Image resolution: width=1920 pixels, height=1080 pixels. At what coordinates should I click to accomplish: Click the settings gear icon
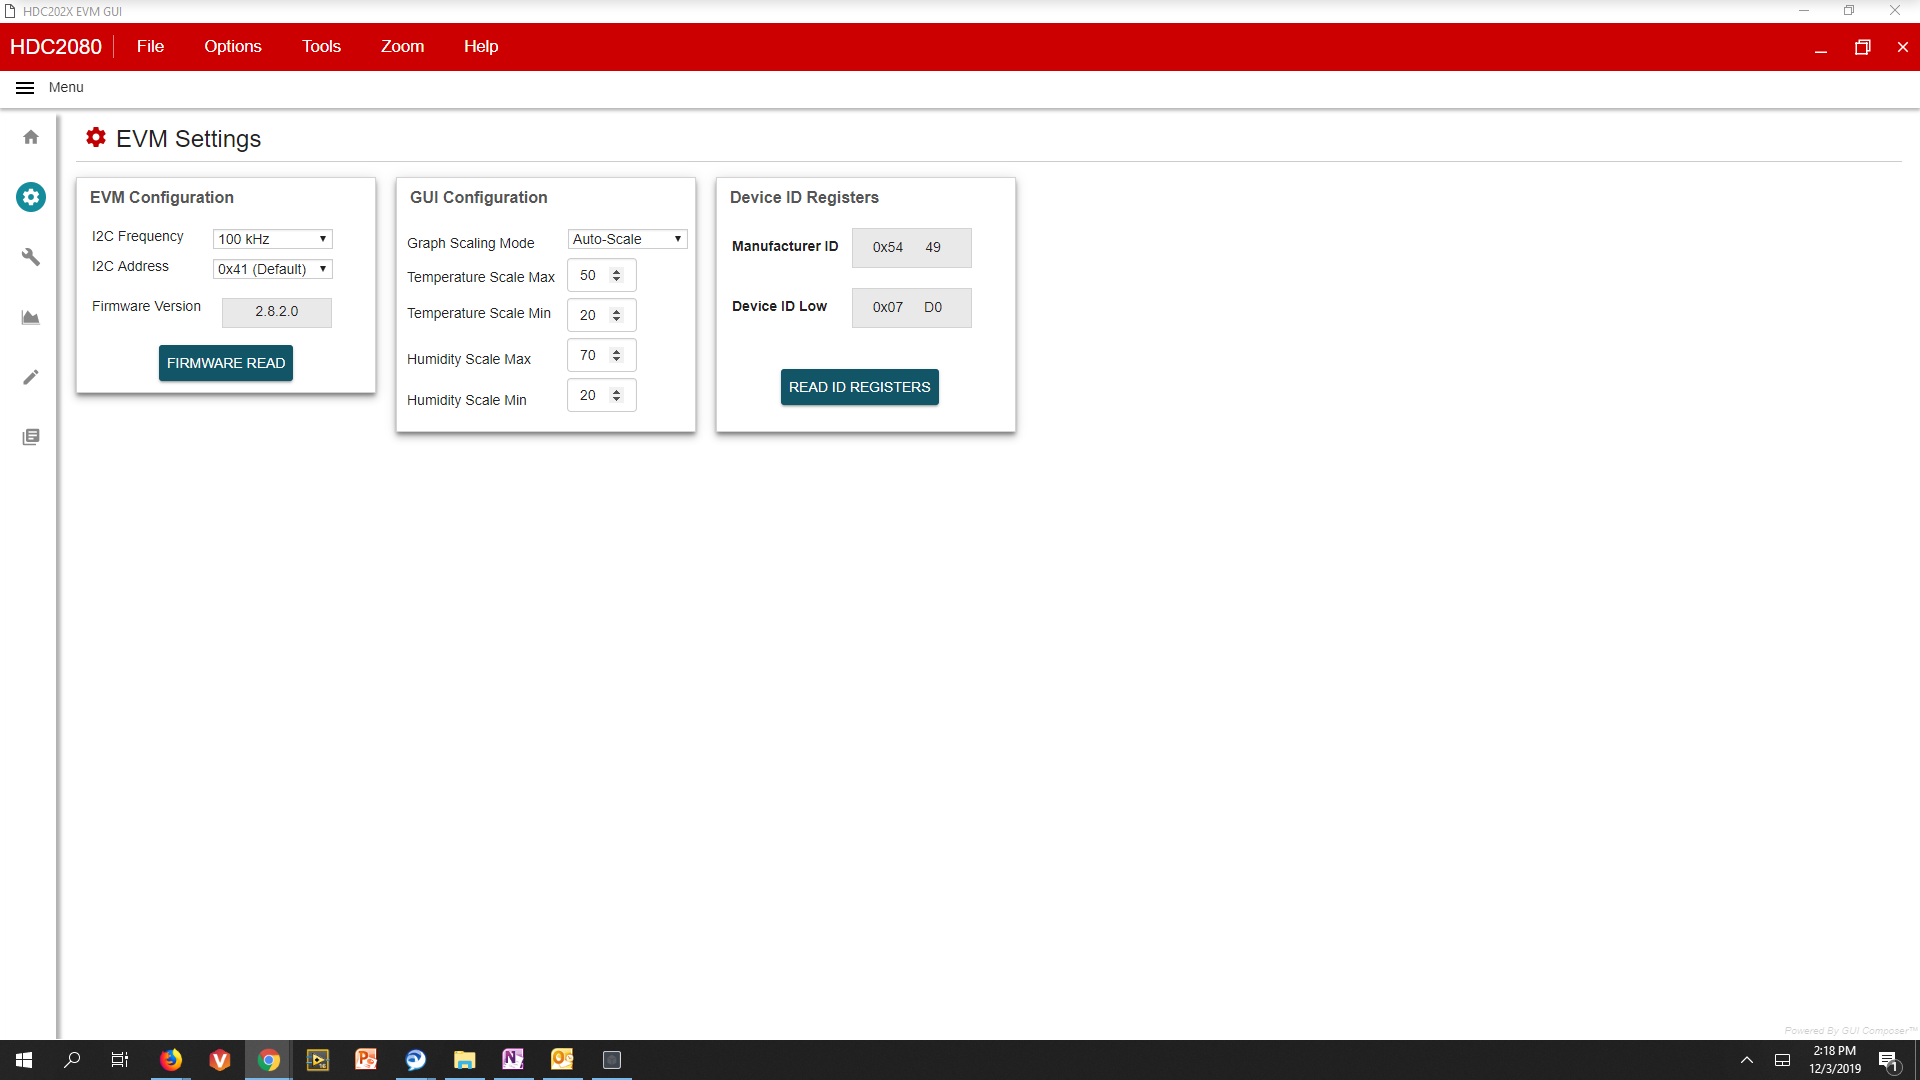coord(30,196)
